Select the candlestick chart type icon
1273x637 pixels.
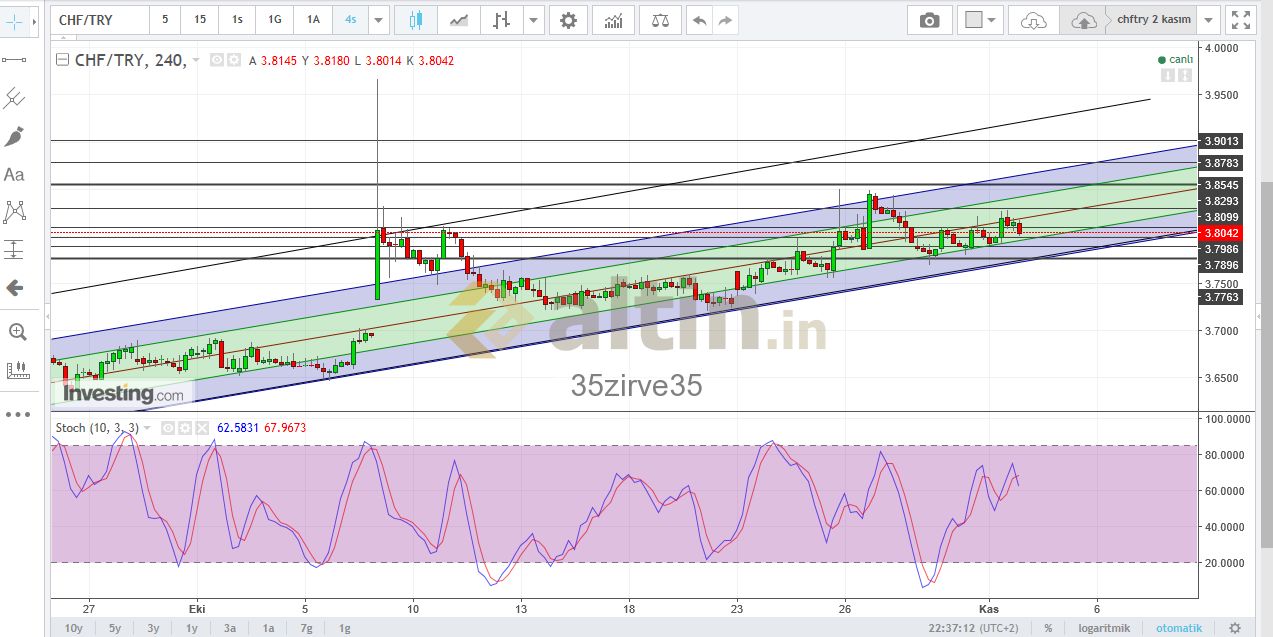tap(416, 20)
